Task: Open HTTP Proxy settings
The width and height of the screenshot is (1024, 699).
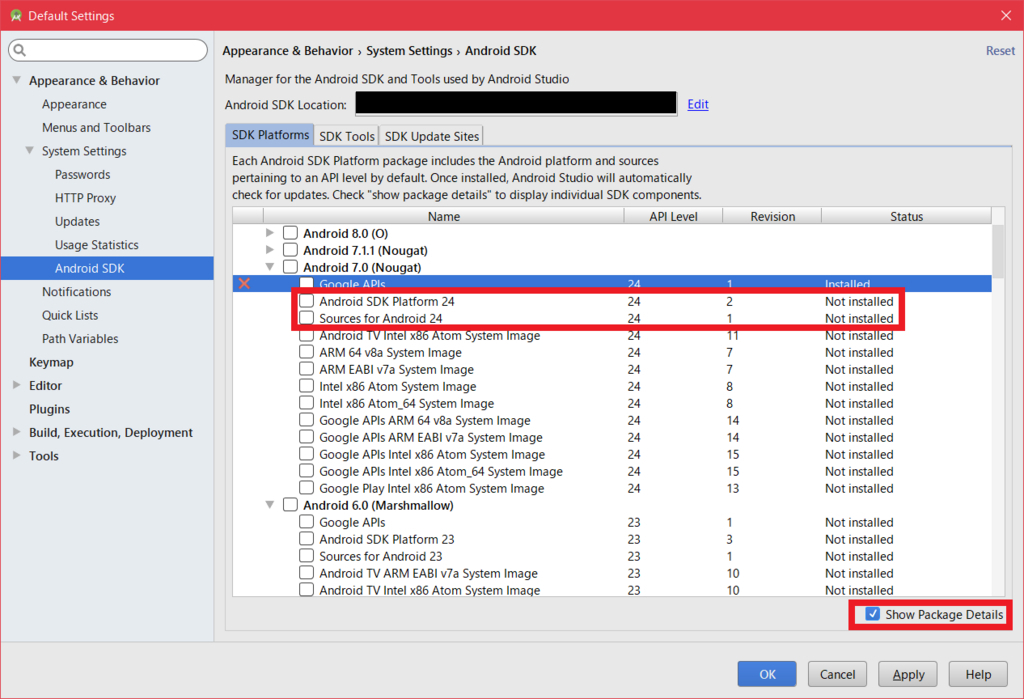Action: (86, 198)
